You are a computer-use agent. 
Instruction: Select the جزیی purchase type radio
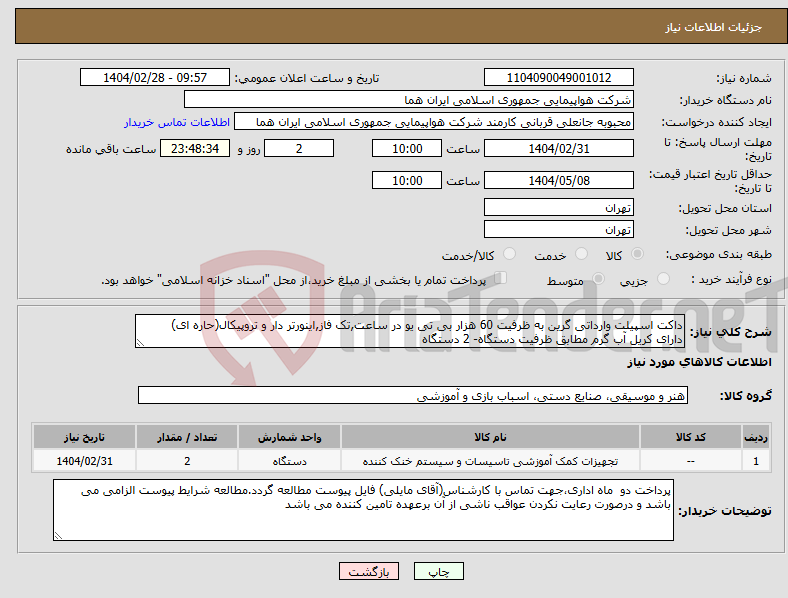(x=663, y=279)
